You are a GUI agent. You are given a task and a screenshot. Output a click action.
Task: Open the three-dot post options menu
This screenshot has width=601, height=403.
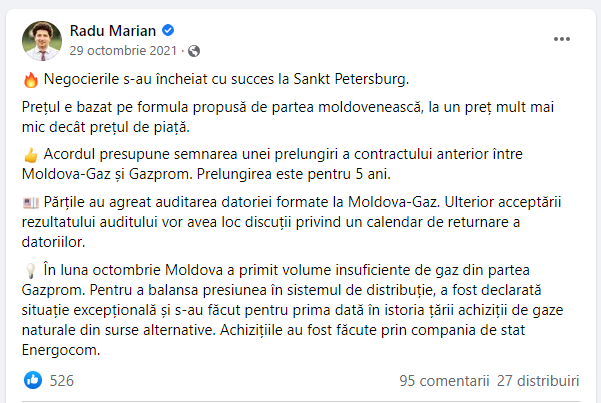pos(564,38)
